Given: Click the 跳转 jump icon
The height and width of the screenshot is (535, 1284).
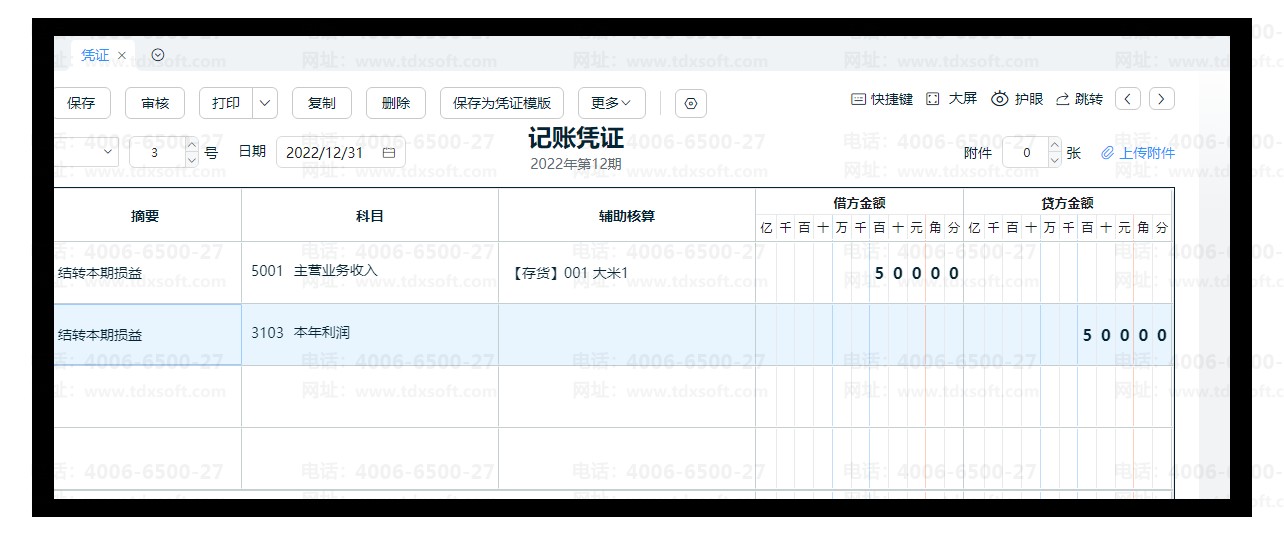Looking at the screenshot, I should [1079, 99].
